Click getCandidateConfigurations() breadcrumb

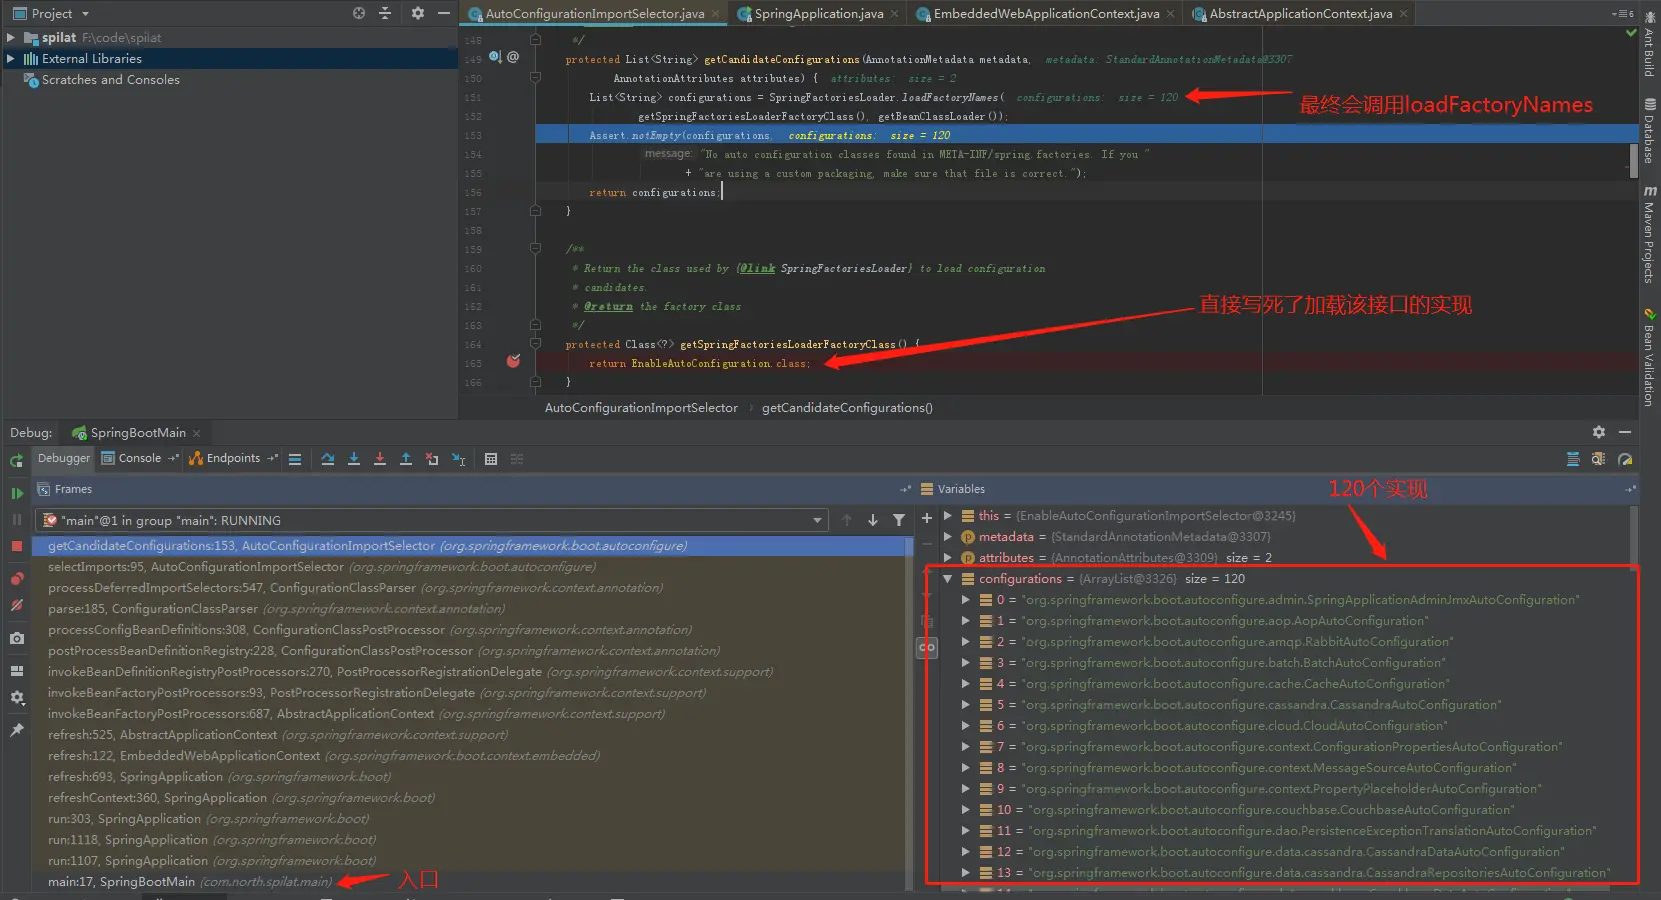coord(847,408)
